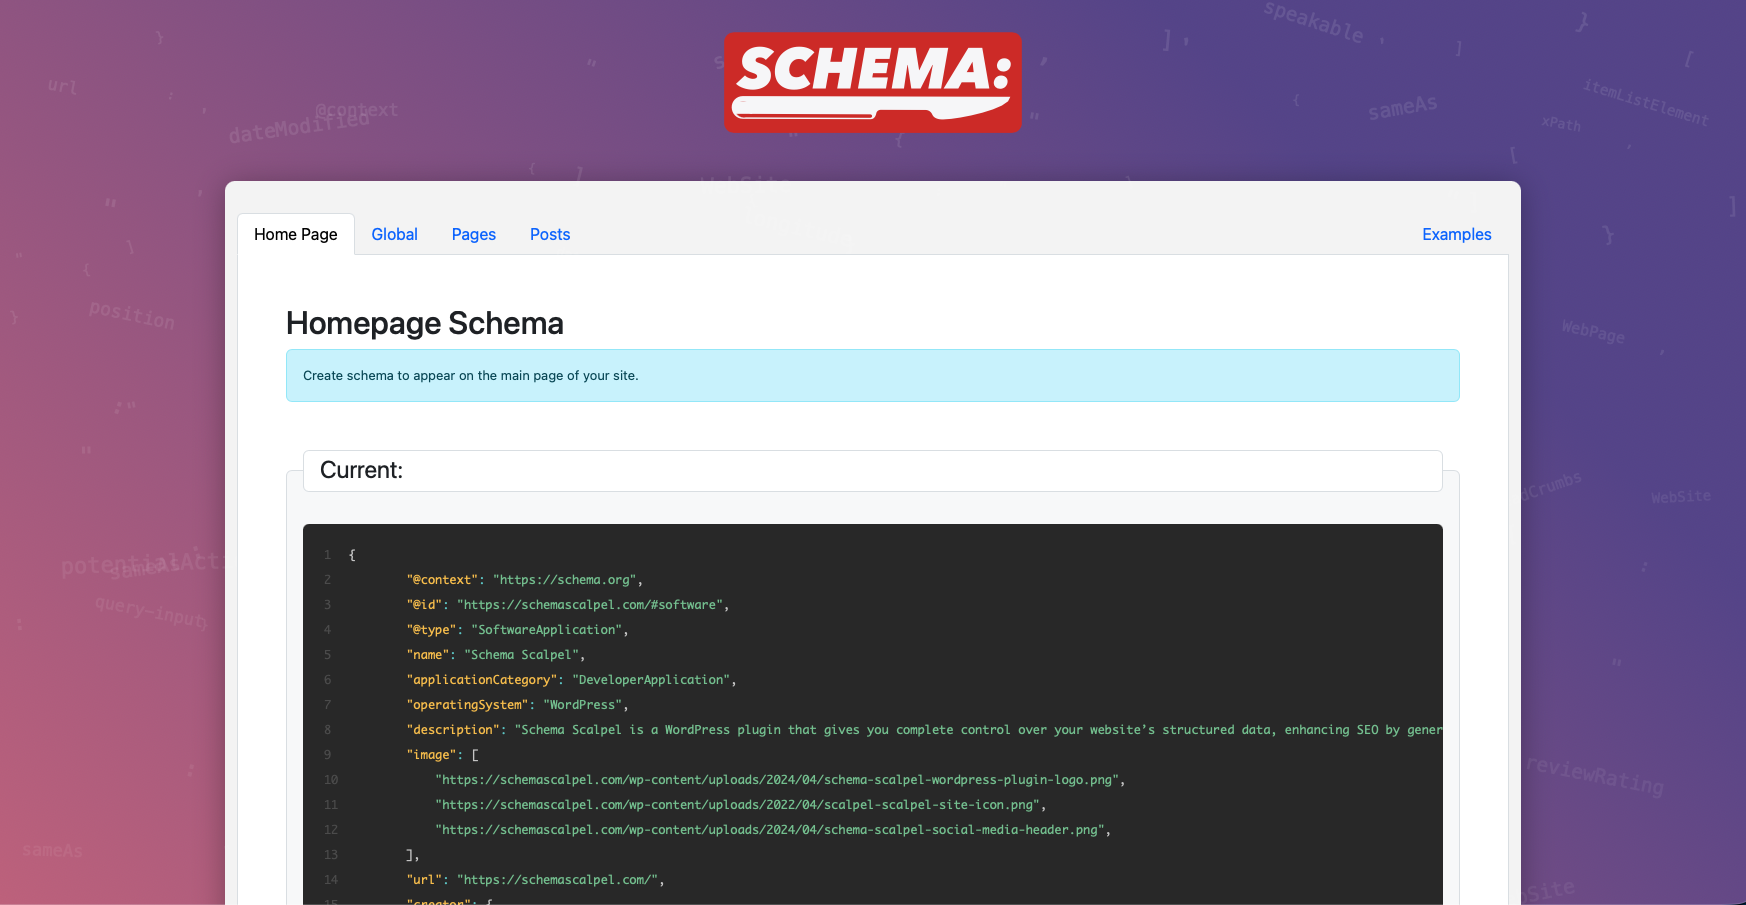This screenshot has width=1746, height=905.
Task: Click the Homepage Schema heading
Action: (x=425, y=323)
